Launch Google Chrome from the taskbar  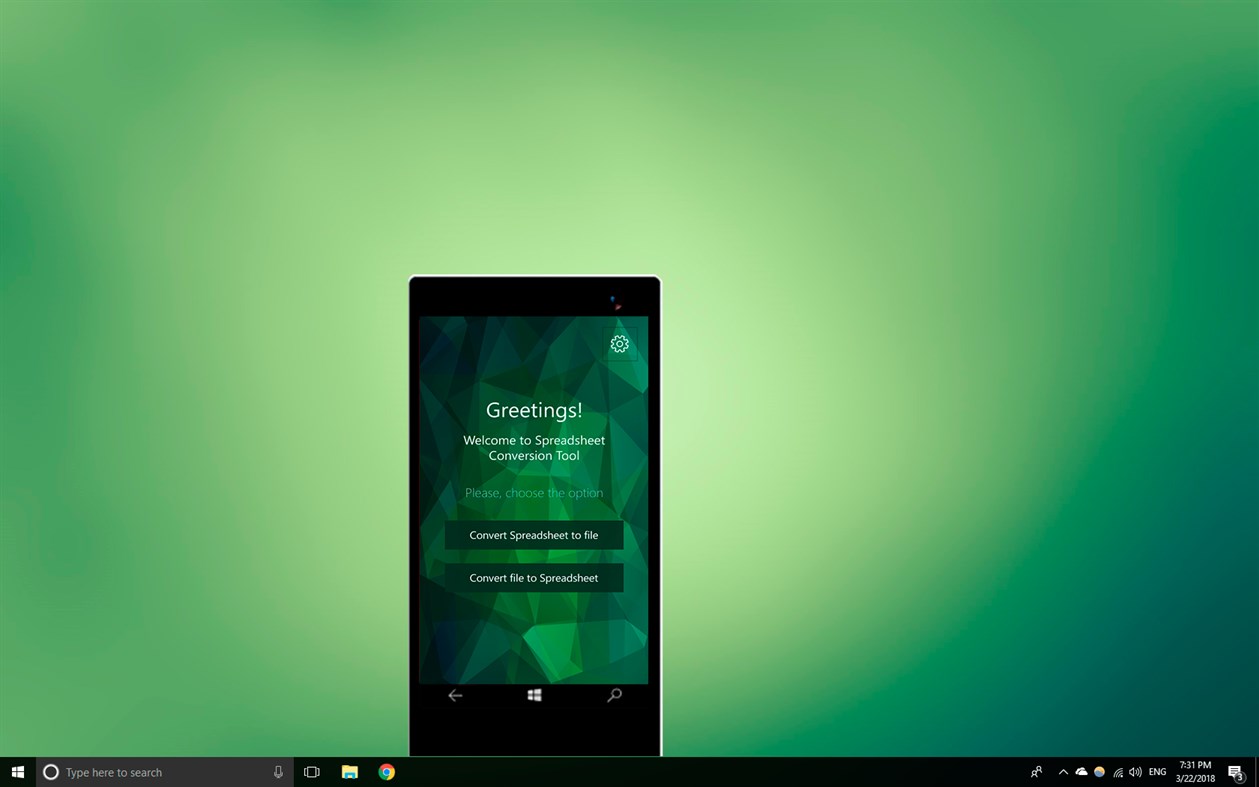[386, 771]
